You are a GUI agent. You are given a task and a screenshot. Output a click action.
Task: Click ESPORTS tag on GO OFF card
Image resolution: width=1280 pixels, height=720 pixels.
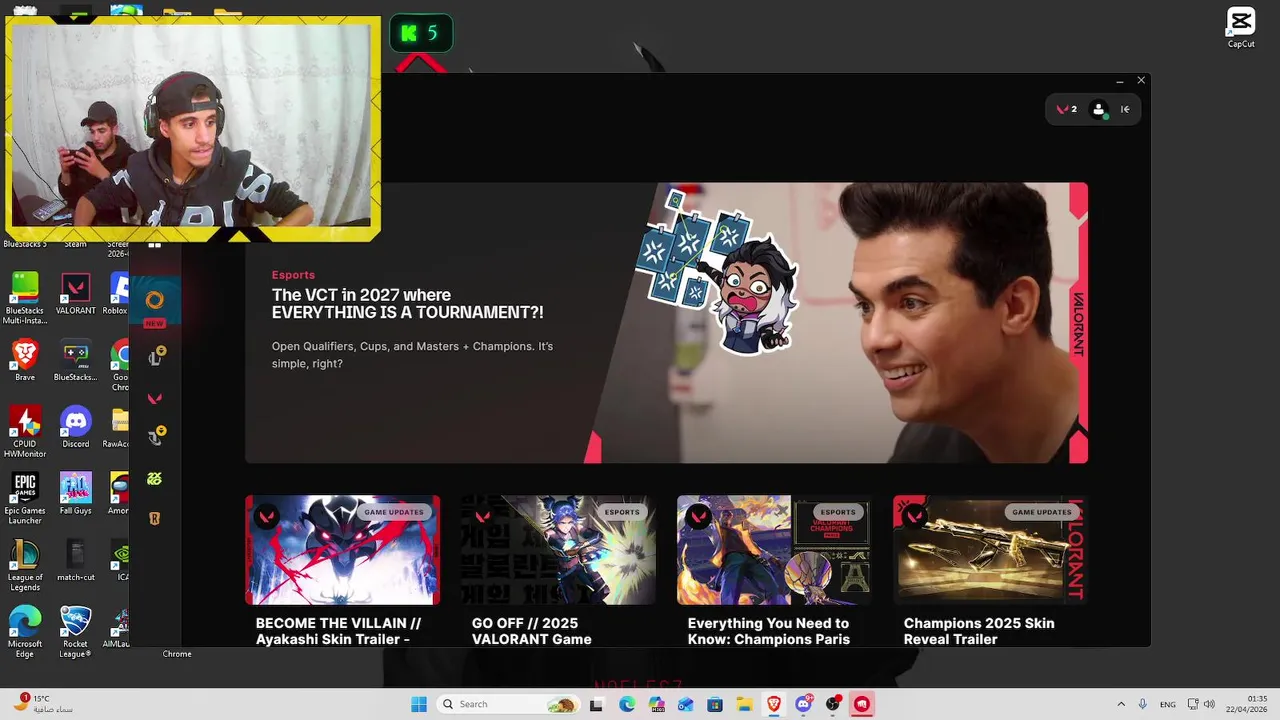tap(622, 512)
